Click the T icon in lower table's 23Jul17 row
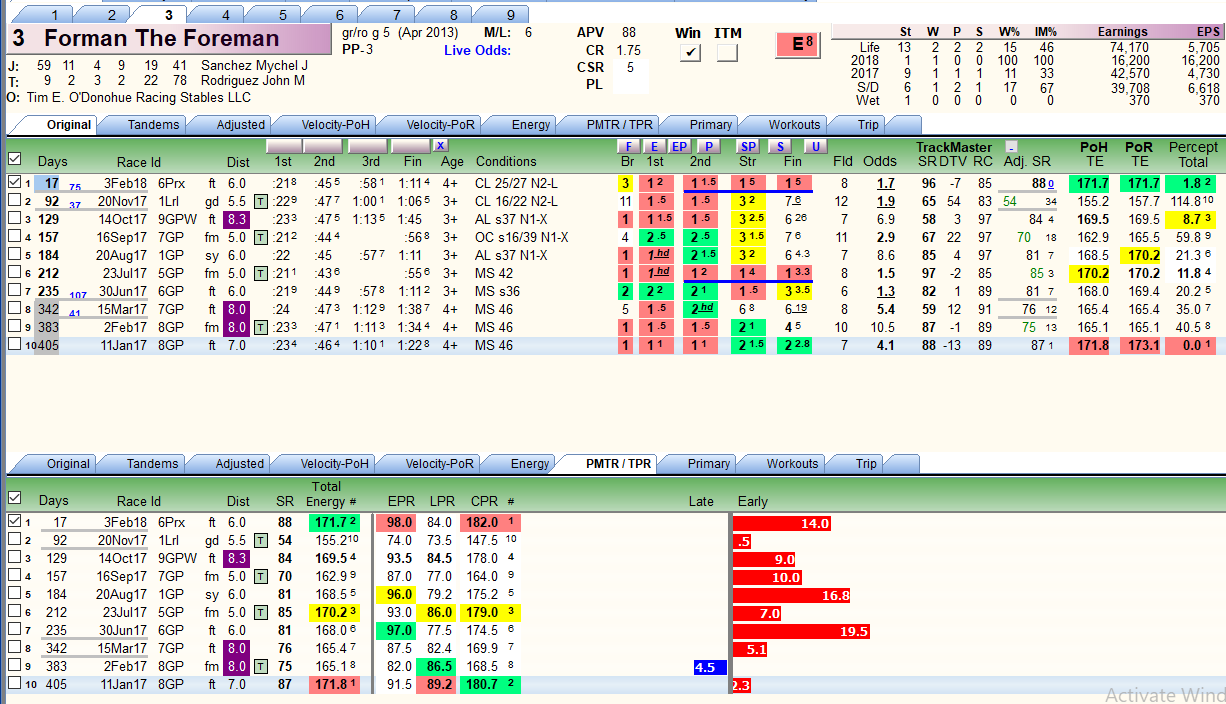The image size is (1226, 704). pyautogui.click(x=261, y=613)
